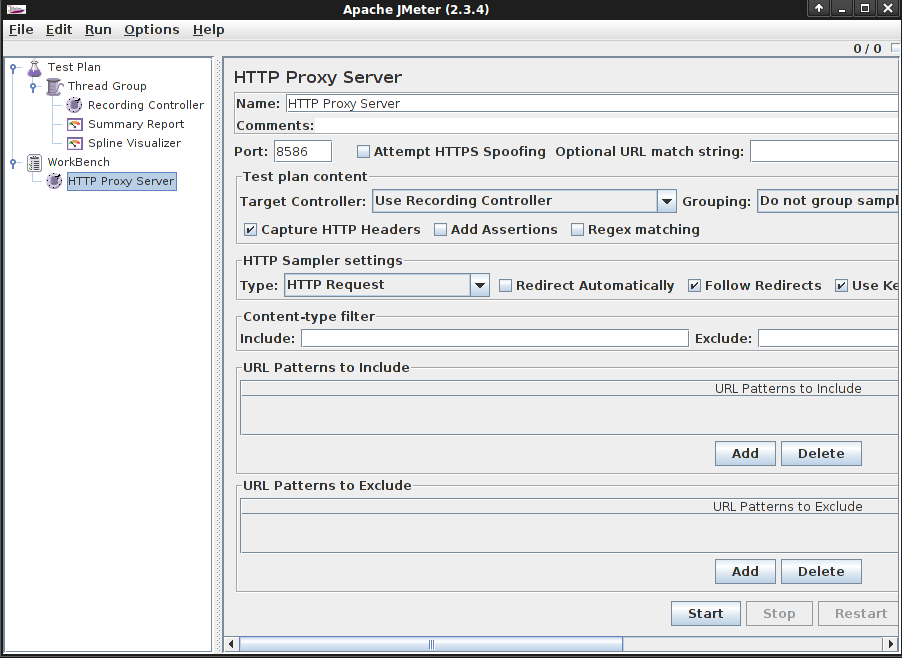Open the Target Controller dropdown
902x660 pixels.
pos(667,201)
